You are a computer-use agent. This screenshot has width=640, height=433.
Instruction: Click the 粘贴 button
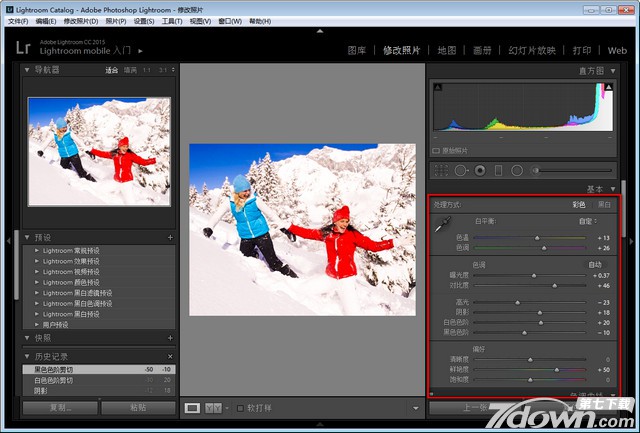(138, 408)
